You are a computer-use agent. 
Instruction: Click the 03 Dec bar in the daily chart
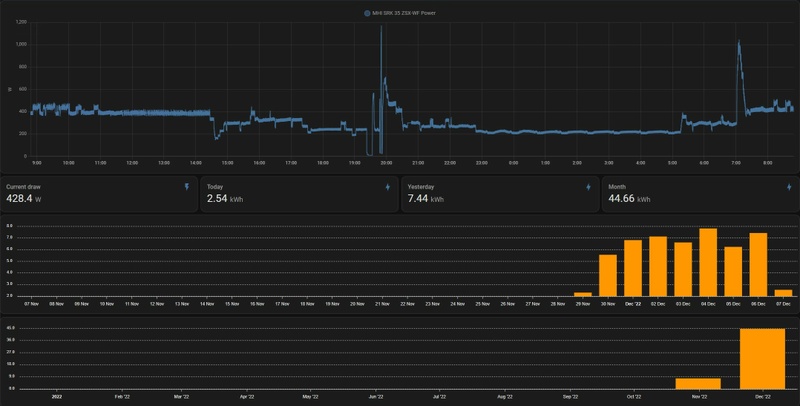tap(683, 269)
